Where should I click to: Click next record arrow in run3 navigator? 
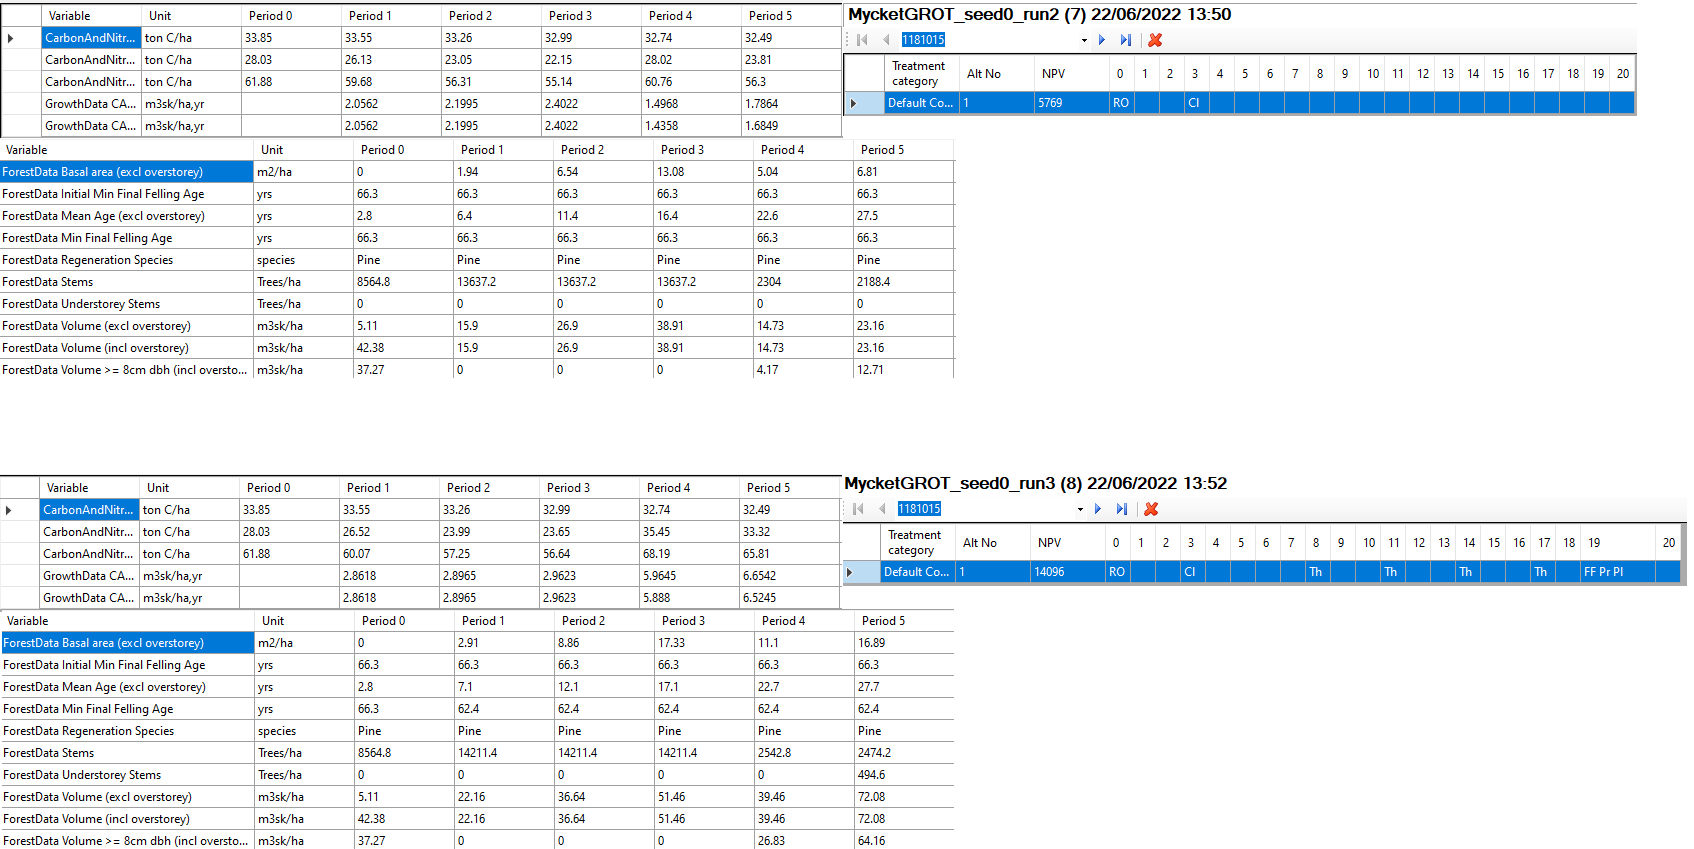[x=1098, y=509]
